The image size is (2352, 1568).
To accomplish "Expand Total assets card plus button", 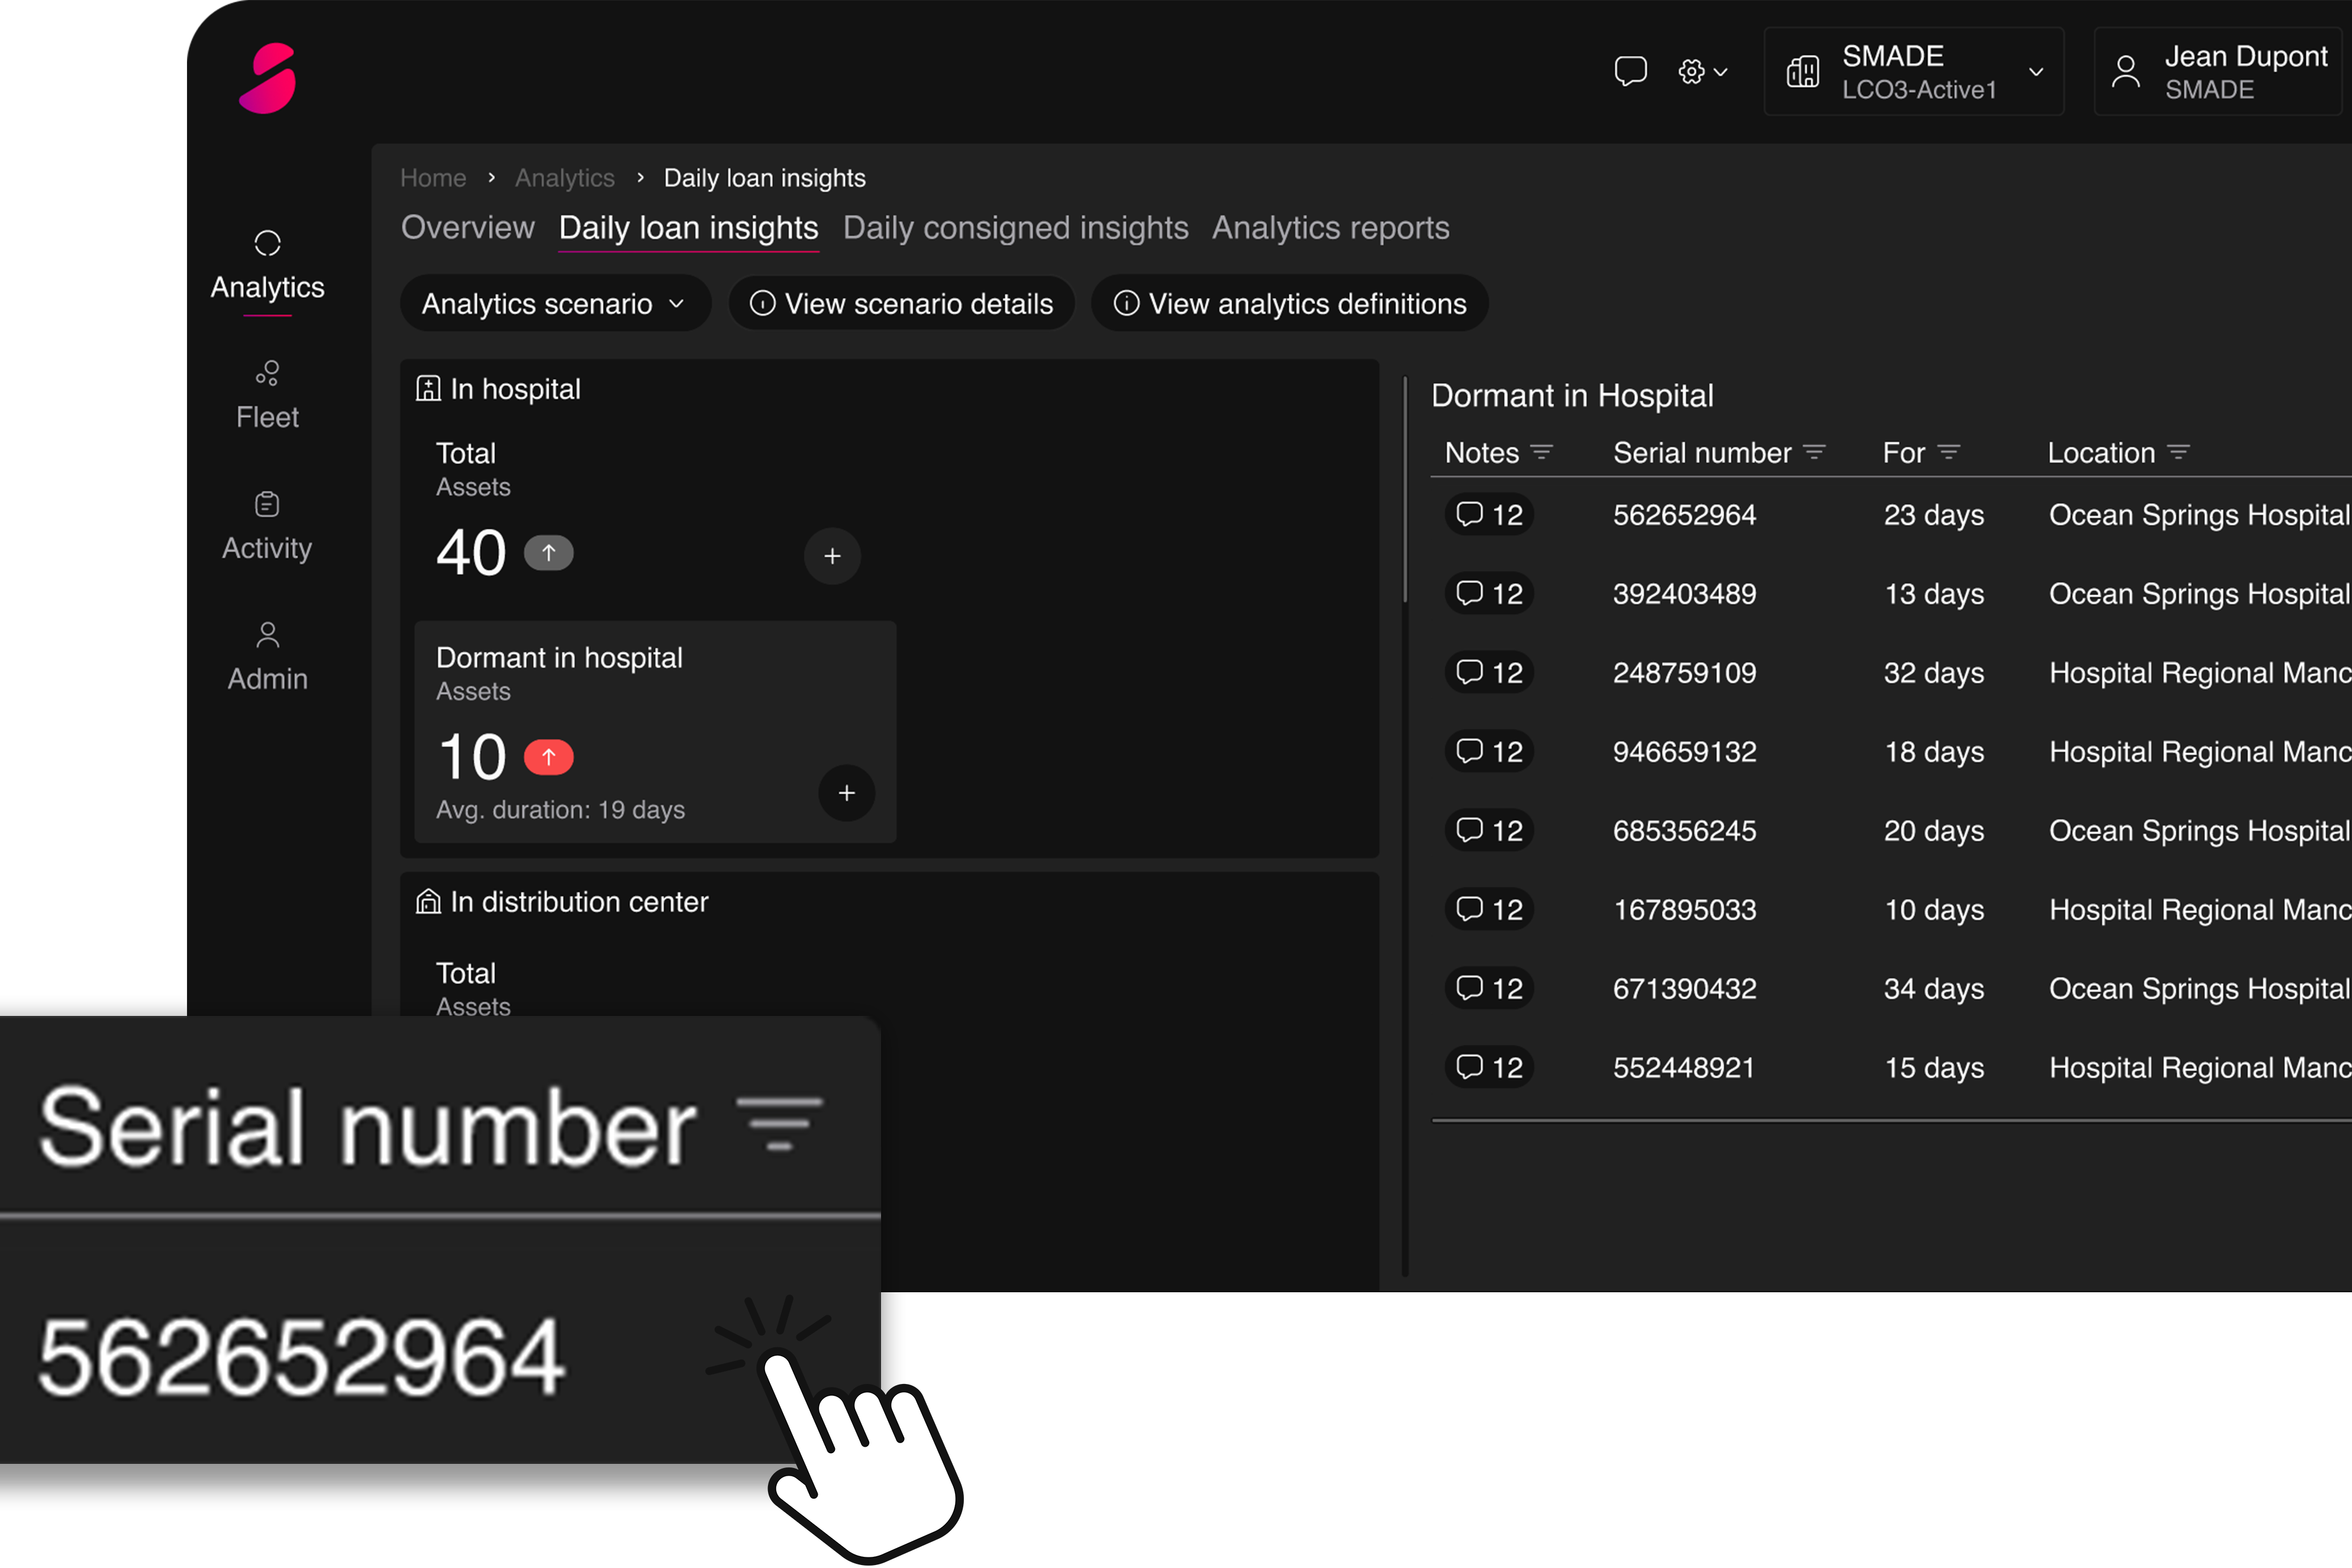I will [832, 556].
